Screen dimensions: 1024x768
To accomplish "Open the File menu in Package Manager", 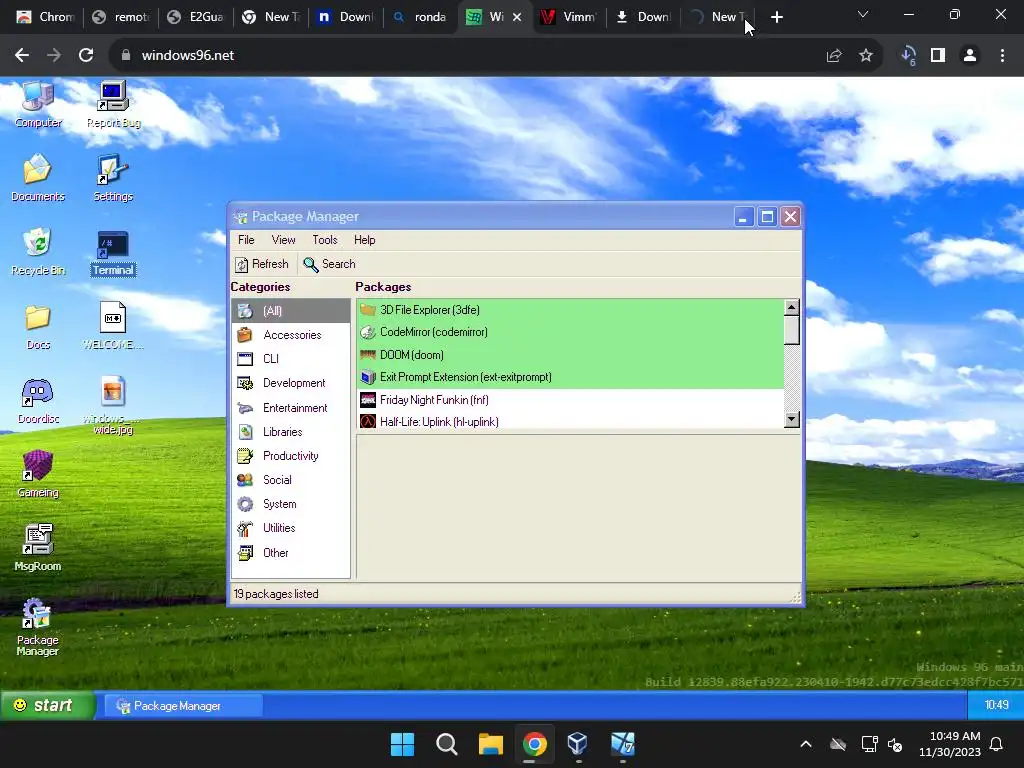I will coord(246,240).
